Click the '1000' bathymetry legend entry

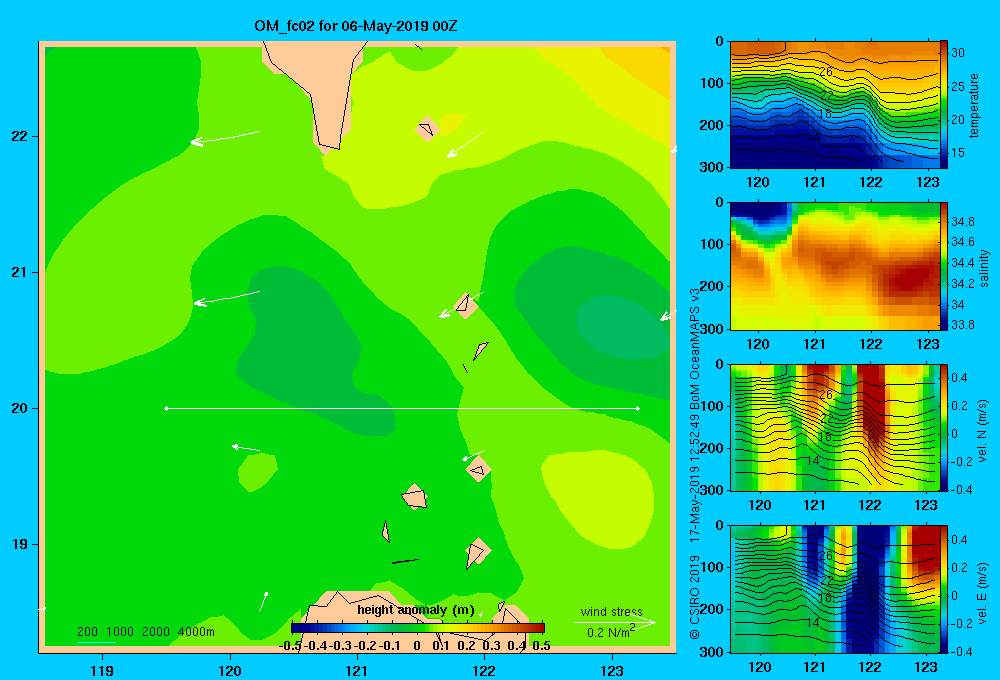pos(120,632)
